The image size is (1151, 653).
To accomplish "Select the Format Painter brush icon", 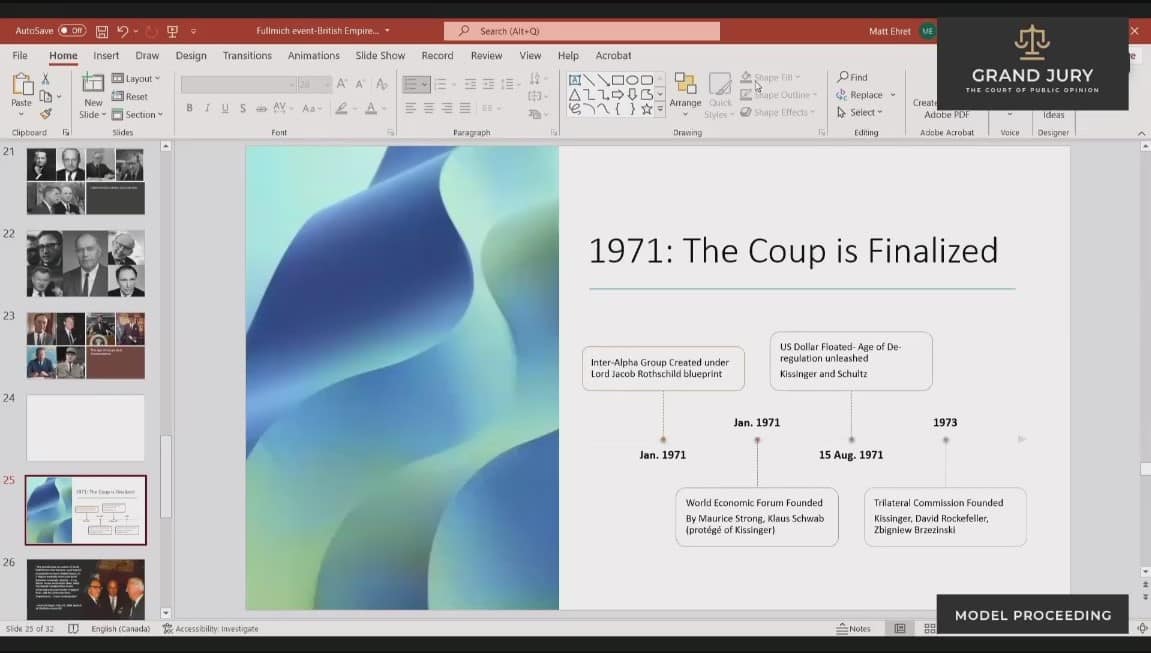I will click(x=45, y=114).
